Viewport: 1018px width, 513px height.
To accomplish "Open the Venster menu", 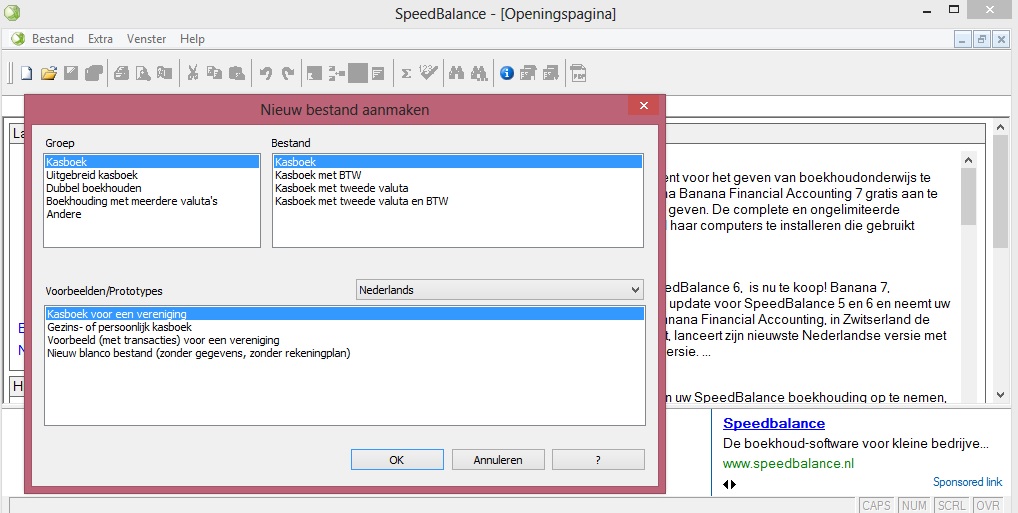I will [147, 39].
